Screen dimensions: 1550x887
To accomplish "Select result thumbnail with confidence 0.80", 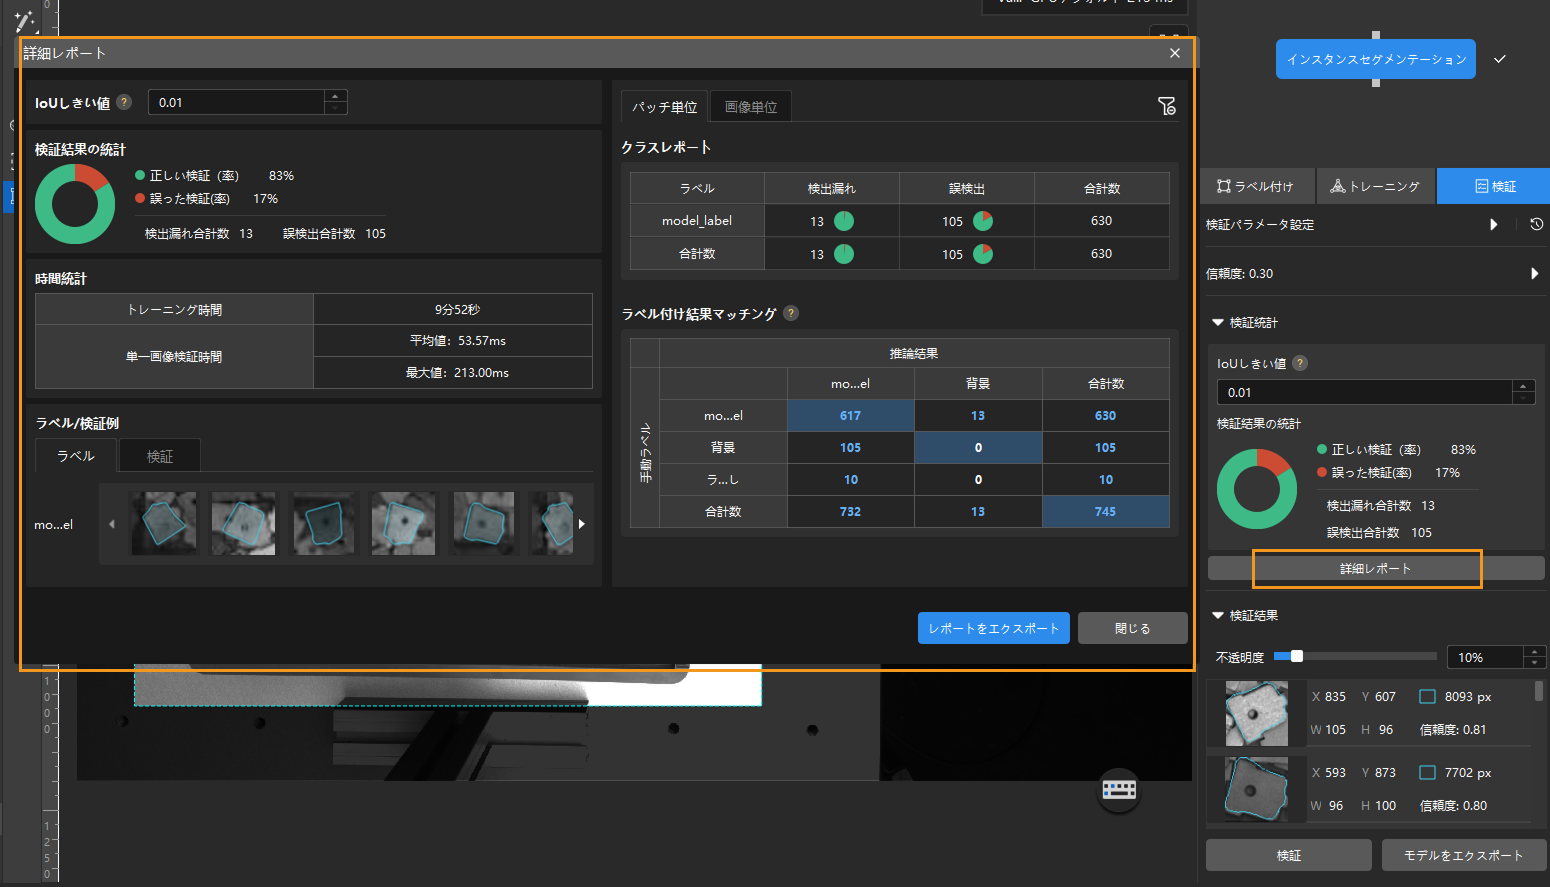I will 1256,789.
